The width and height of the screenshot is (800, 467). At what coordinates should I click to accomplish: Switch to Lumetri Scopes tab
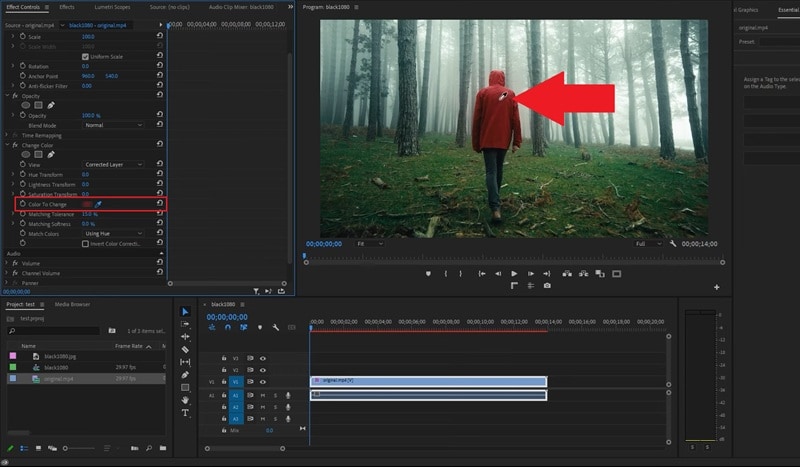pos(112,7)
